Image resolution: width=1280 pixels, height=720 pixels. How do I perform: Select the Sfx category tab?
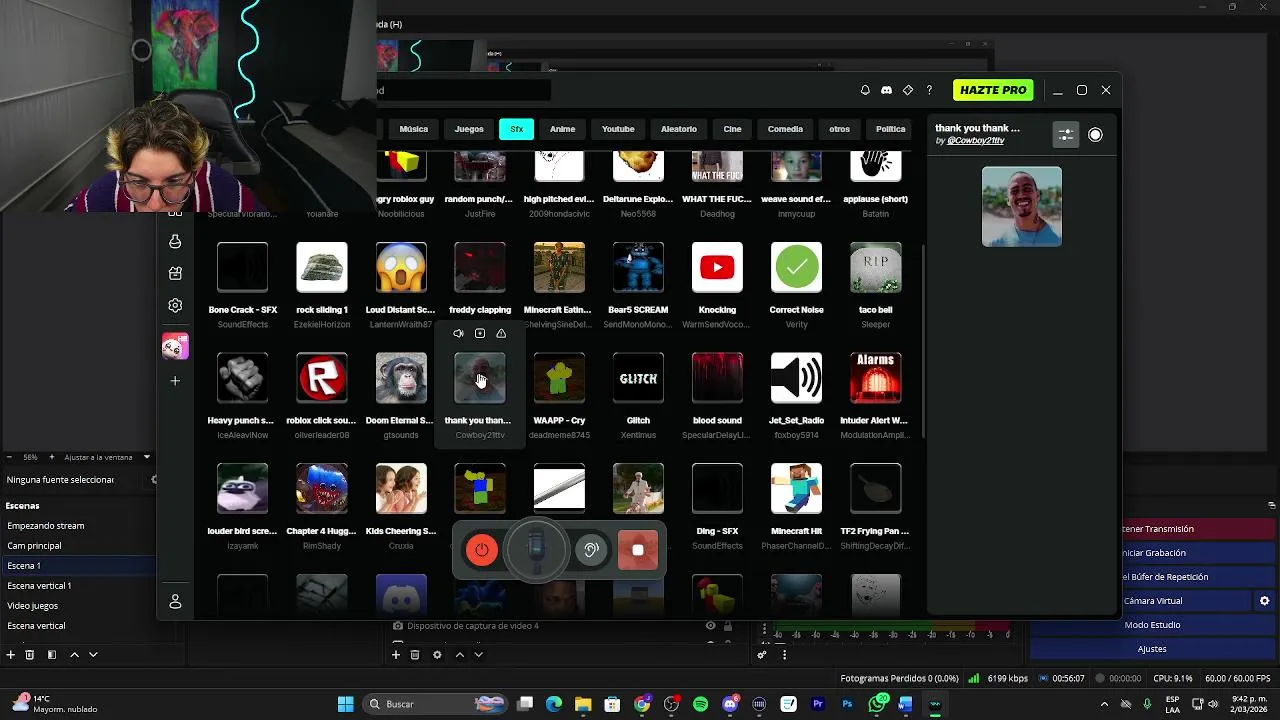[x=516, y=129]
